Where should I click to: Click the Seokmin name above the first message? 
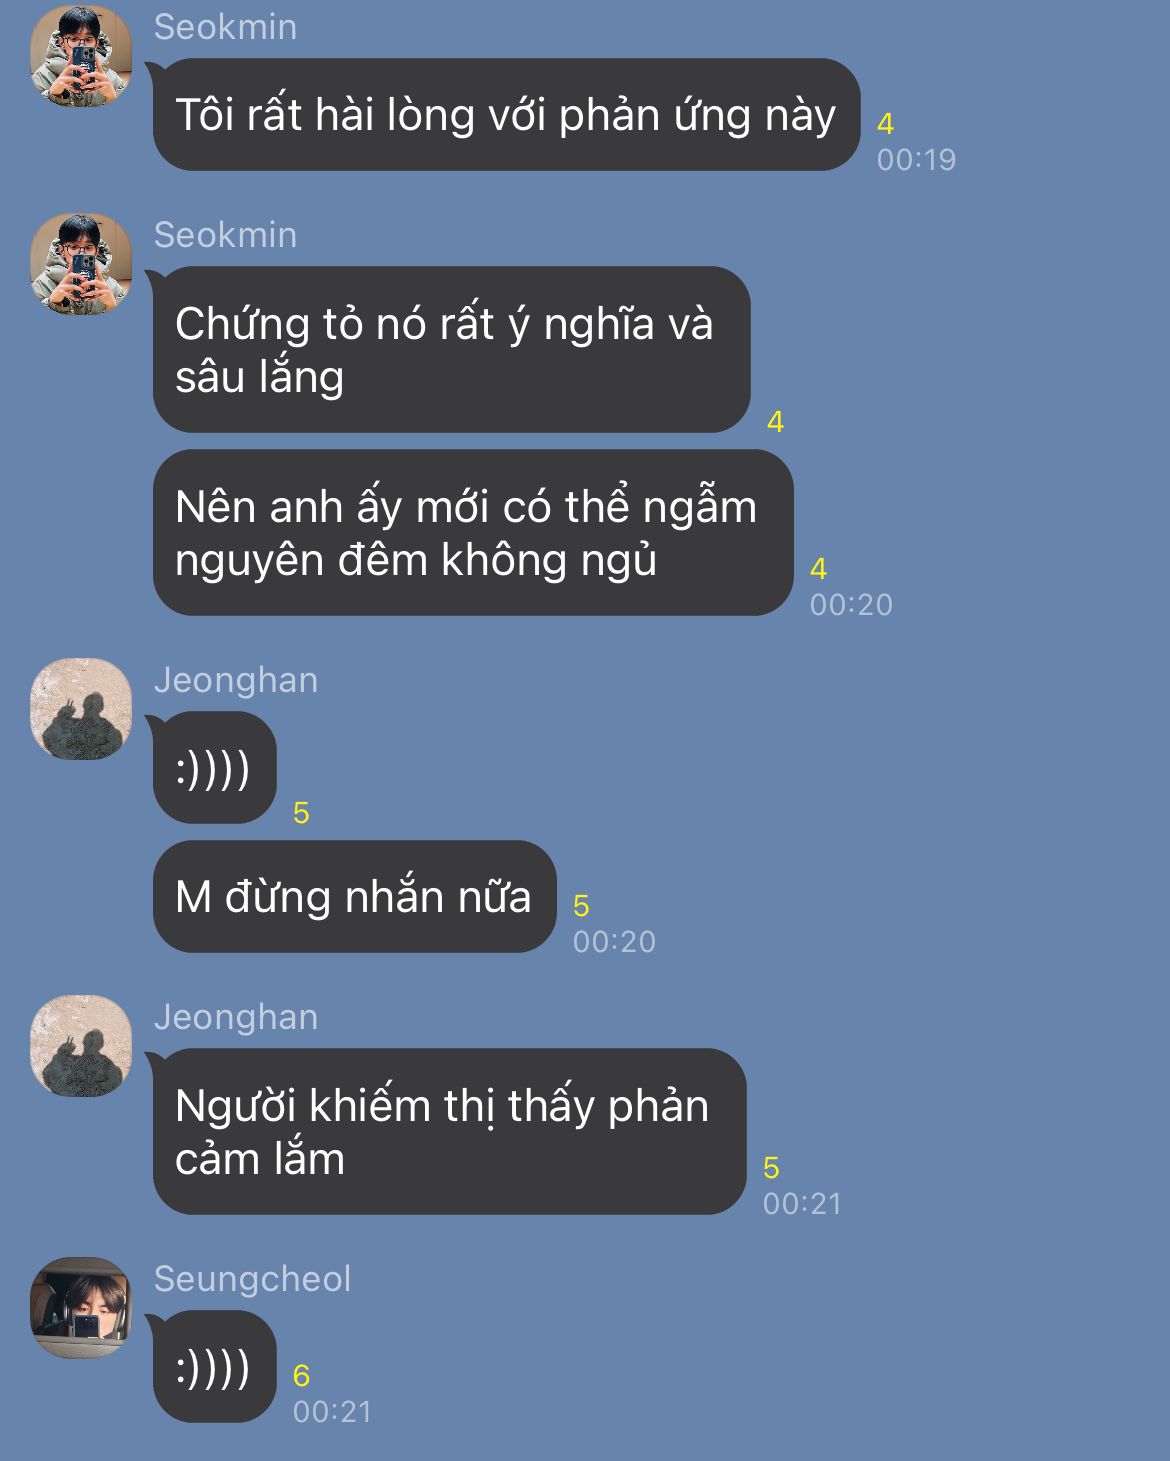(225, 27)
